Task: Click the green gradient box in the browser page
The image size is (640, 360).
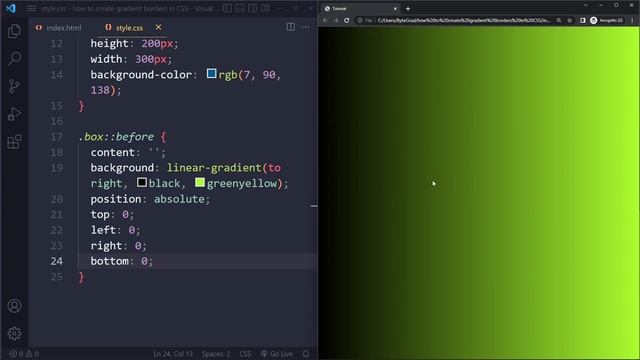Action: pyautogui.click(x=479, y=193)
